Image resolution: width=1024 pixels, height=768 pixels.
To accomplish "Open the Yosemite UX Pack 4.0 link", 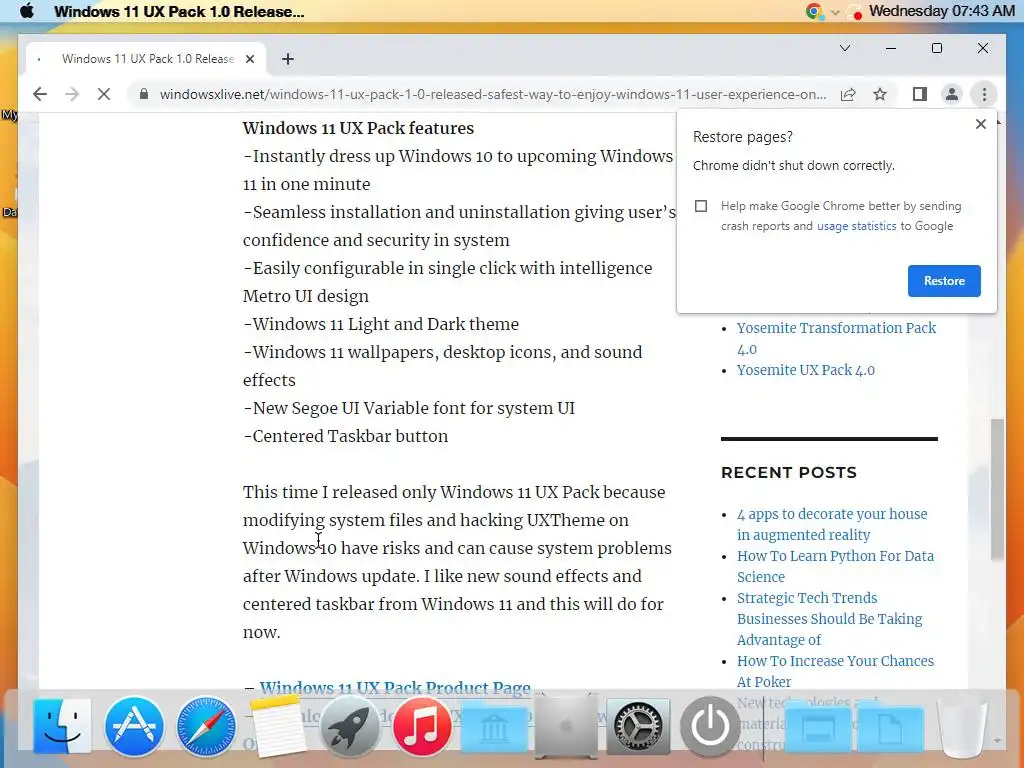I will [805, 370].
